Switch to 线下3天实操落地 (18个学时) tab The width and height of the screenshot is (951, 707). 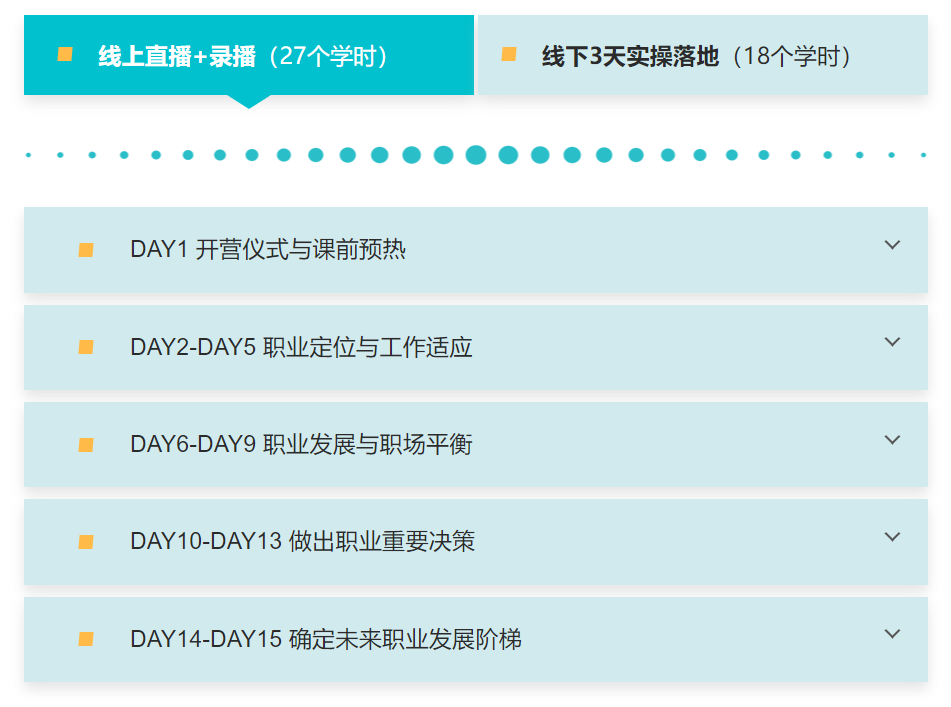point(698,56)
